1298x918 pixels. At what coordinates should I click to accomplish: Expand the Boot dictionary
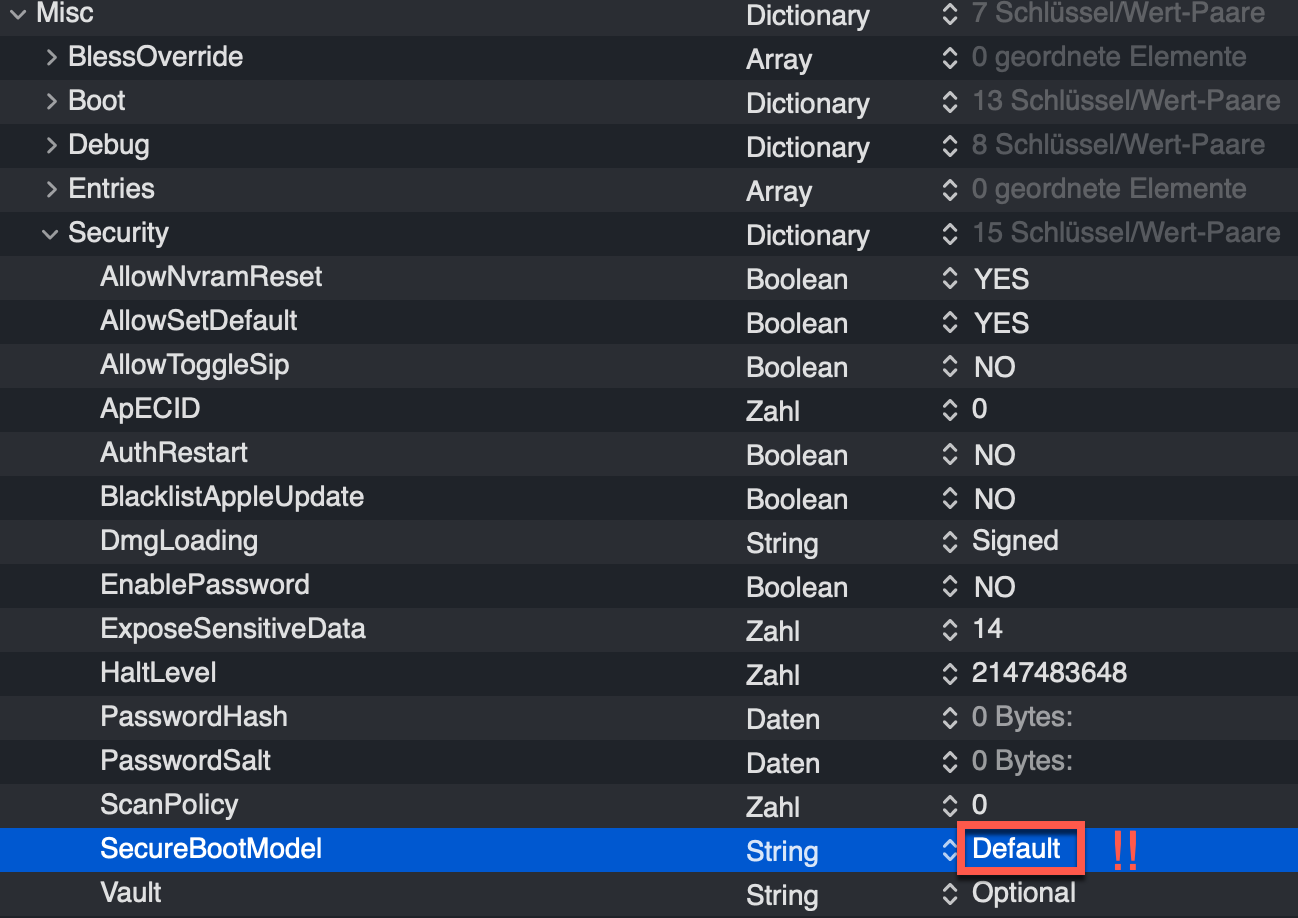pyautogui.click(x=51, y=102)
